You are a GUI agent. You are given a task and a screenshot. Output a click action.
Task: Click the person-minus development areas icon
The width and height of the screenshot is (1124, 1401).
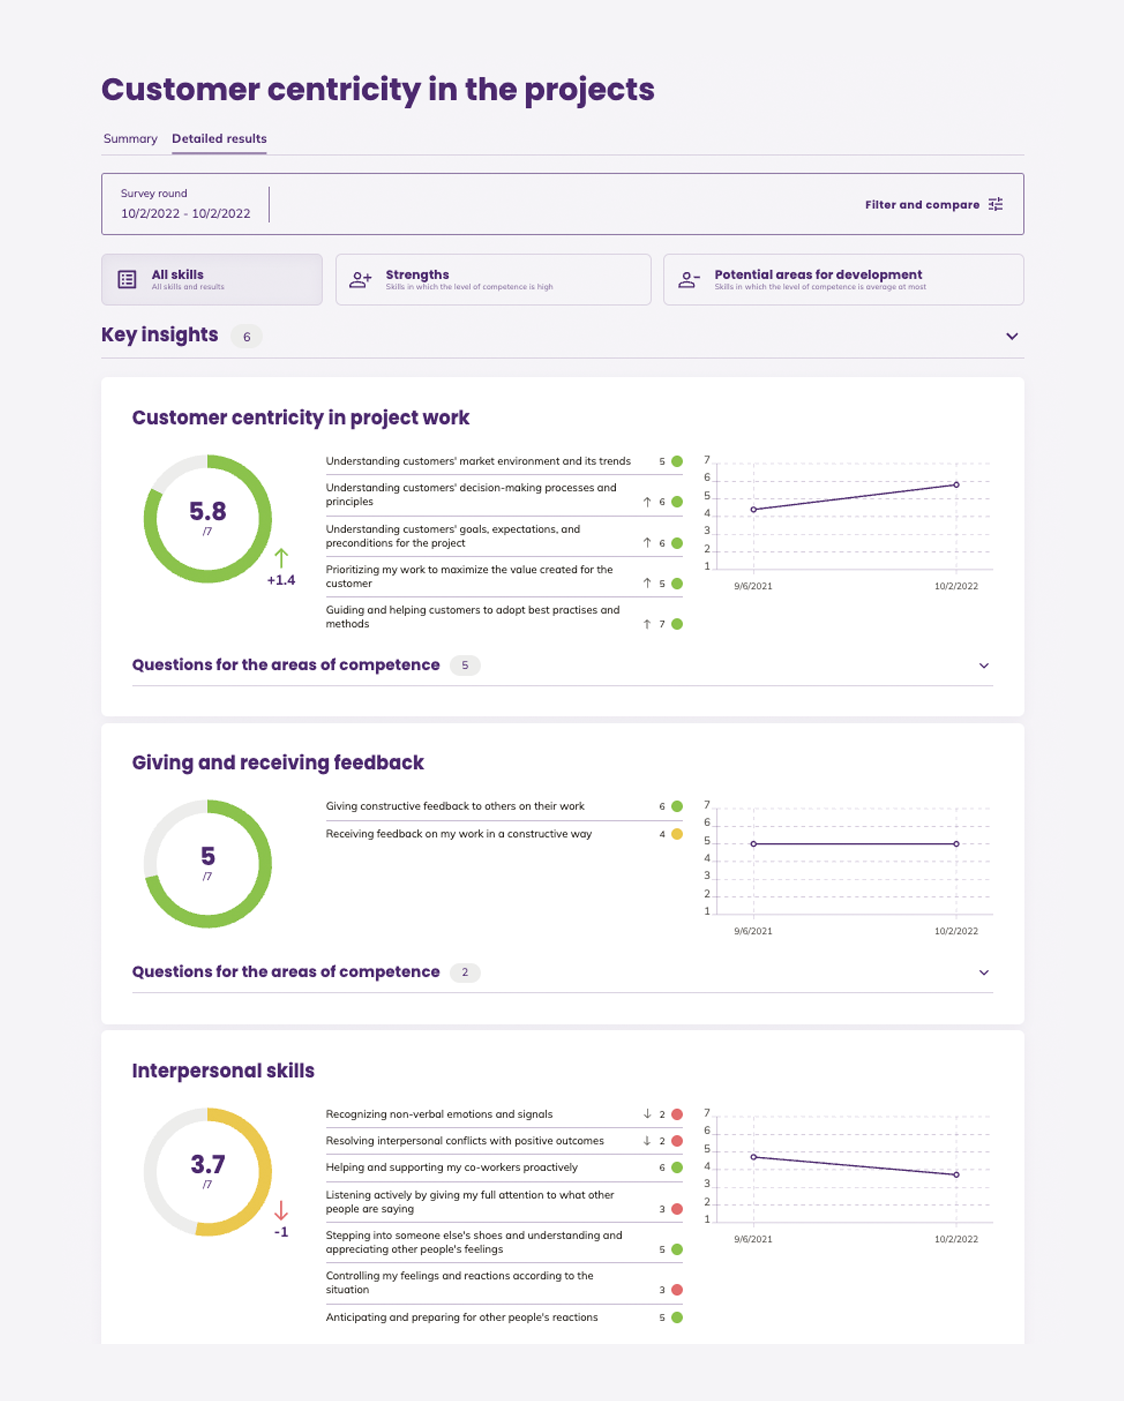click(x=689, y=280)
